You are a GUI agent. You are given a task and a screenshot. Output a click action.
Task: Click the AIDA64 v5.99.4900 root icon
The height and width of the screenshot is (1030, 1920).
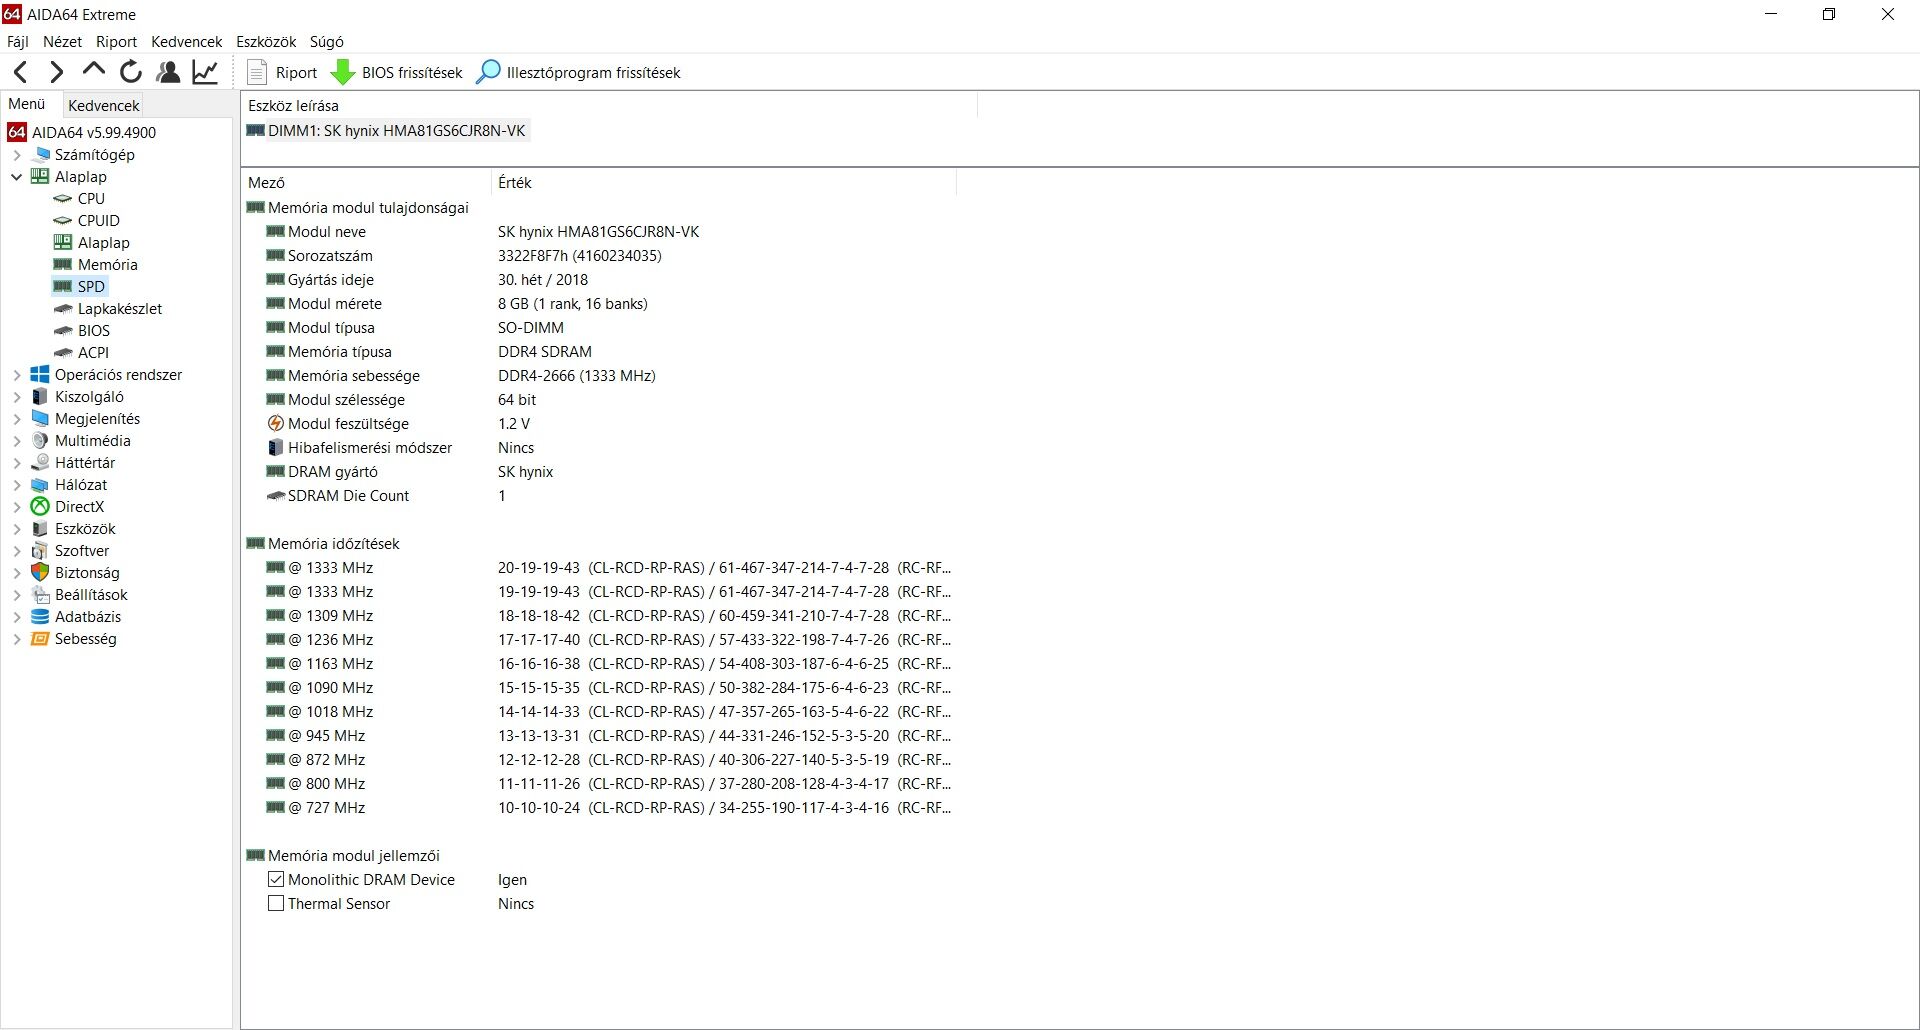16,132
